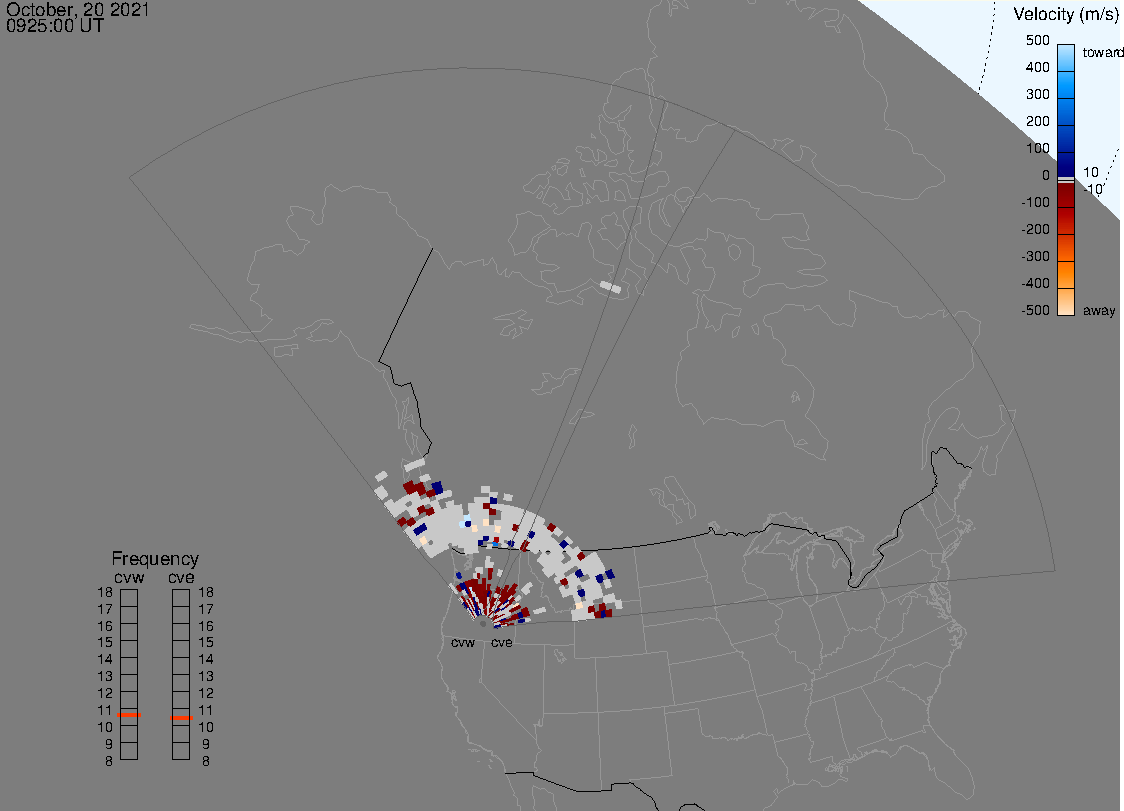Click the "cve" heading above the frequency bar
This screenshot has height=811, width=1124.
181,578
